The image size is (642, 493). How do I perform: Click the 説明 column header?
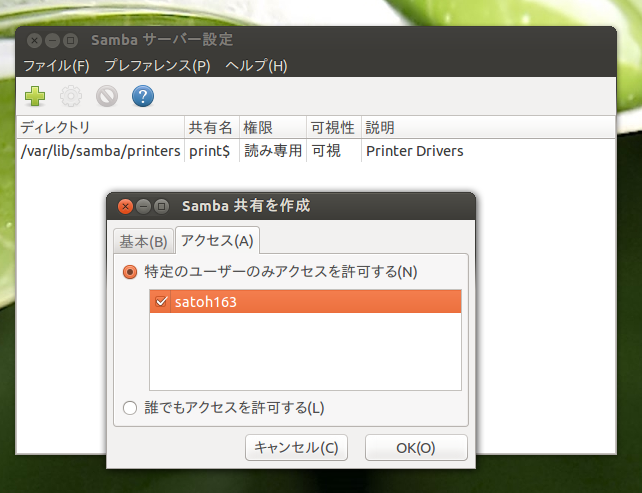coord(488,127)
